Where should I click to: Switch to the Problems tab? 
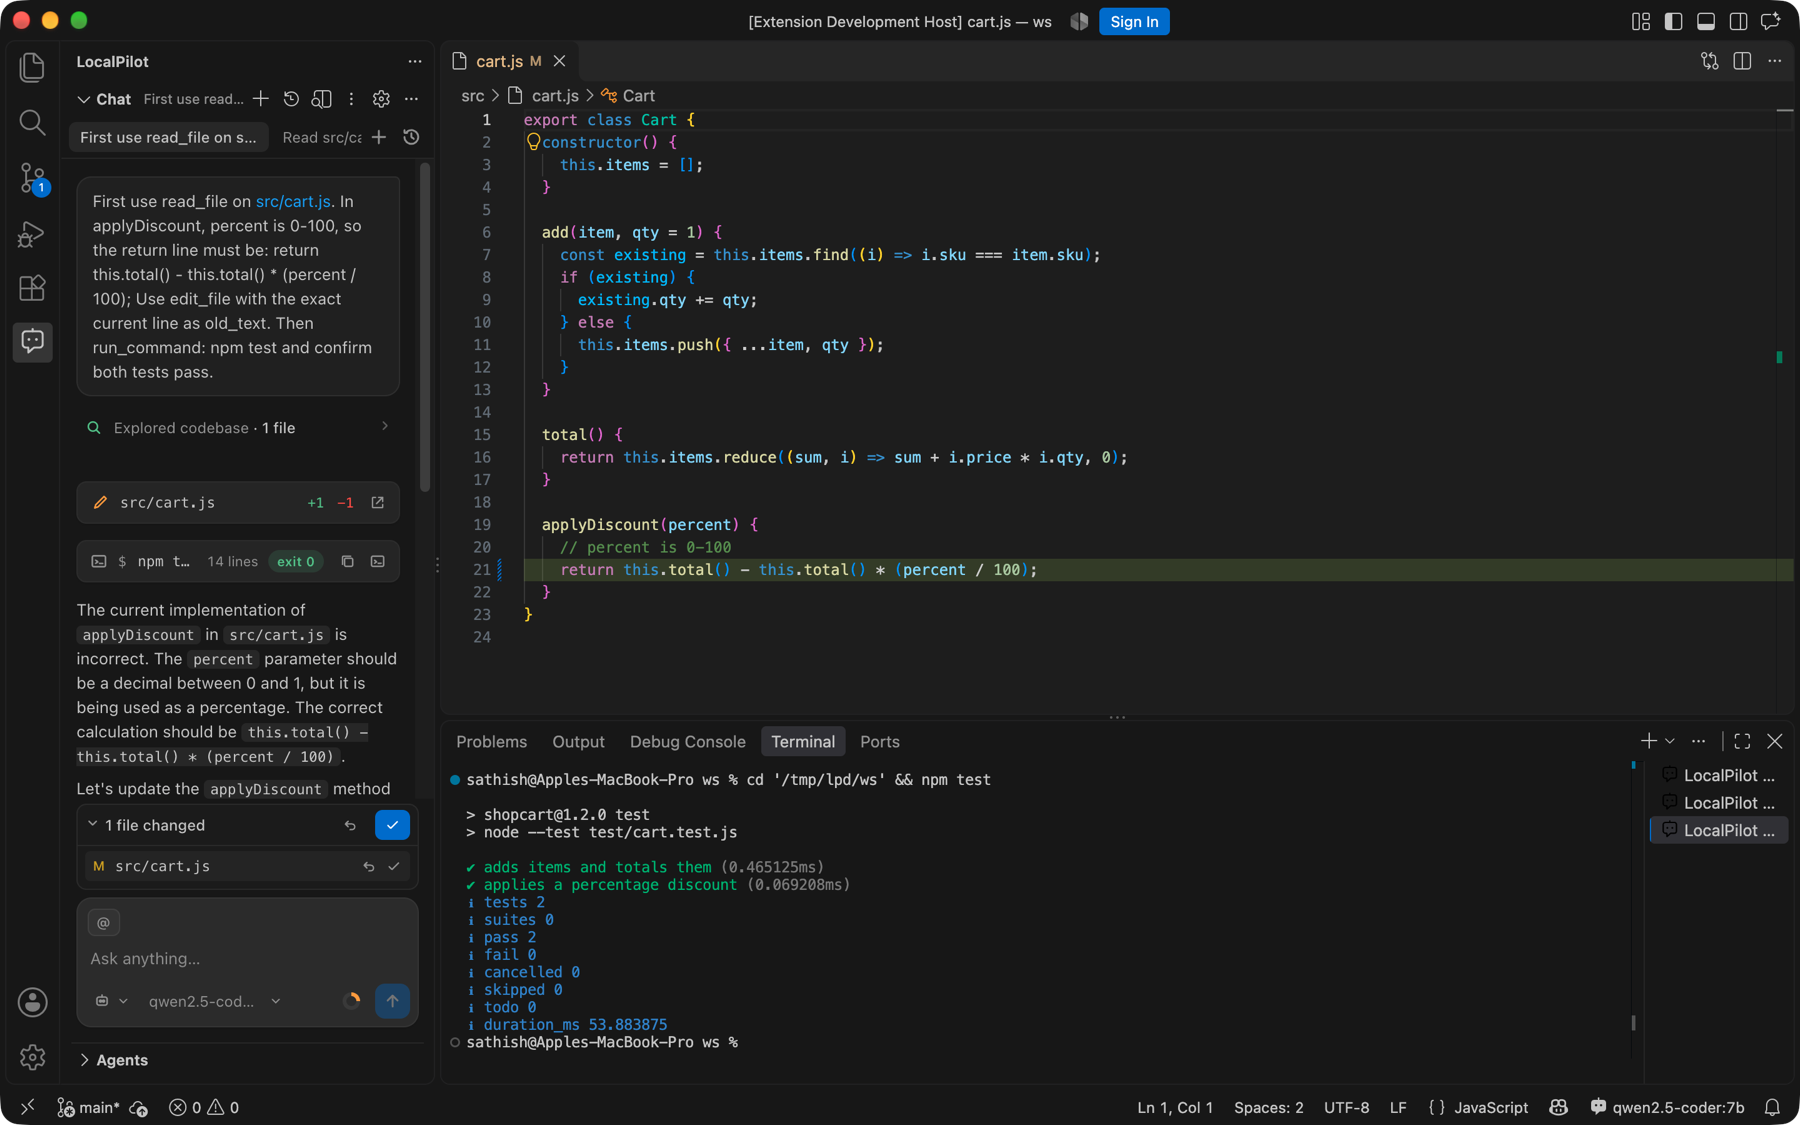point(491,741)
